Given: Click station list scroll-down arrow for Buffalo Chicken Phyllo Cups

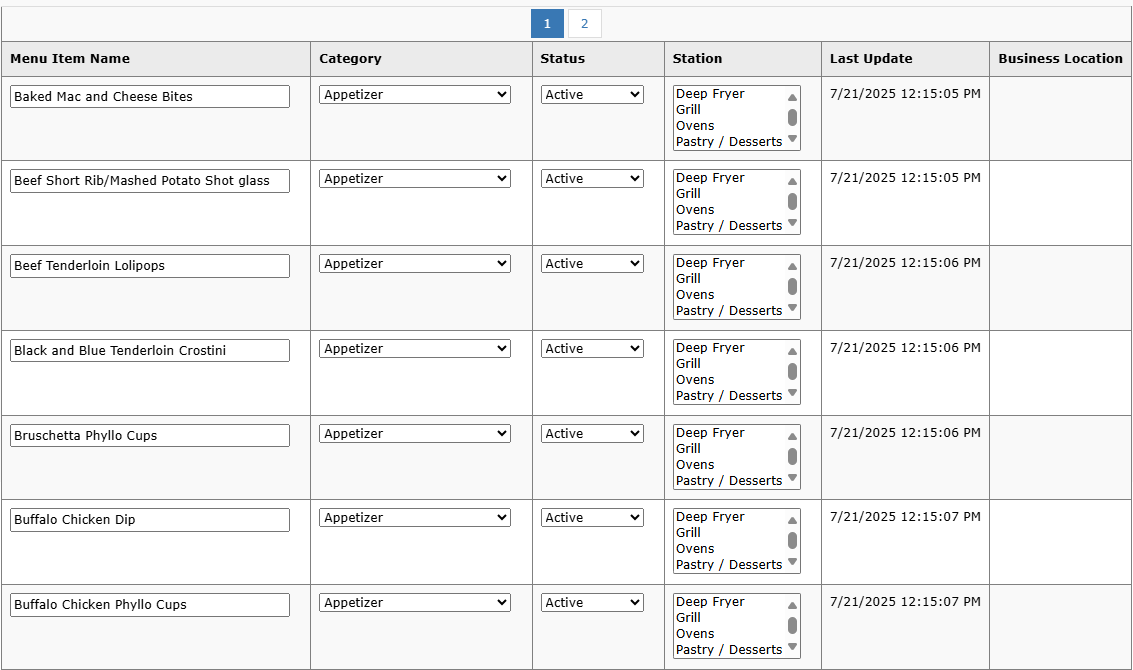Looking at the screenshot, I should click(793, 647).
